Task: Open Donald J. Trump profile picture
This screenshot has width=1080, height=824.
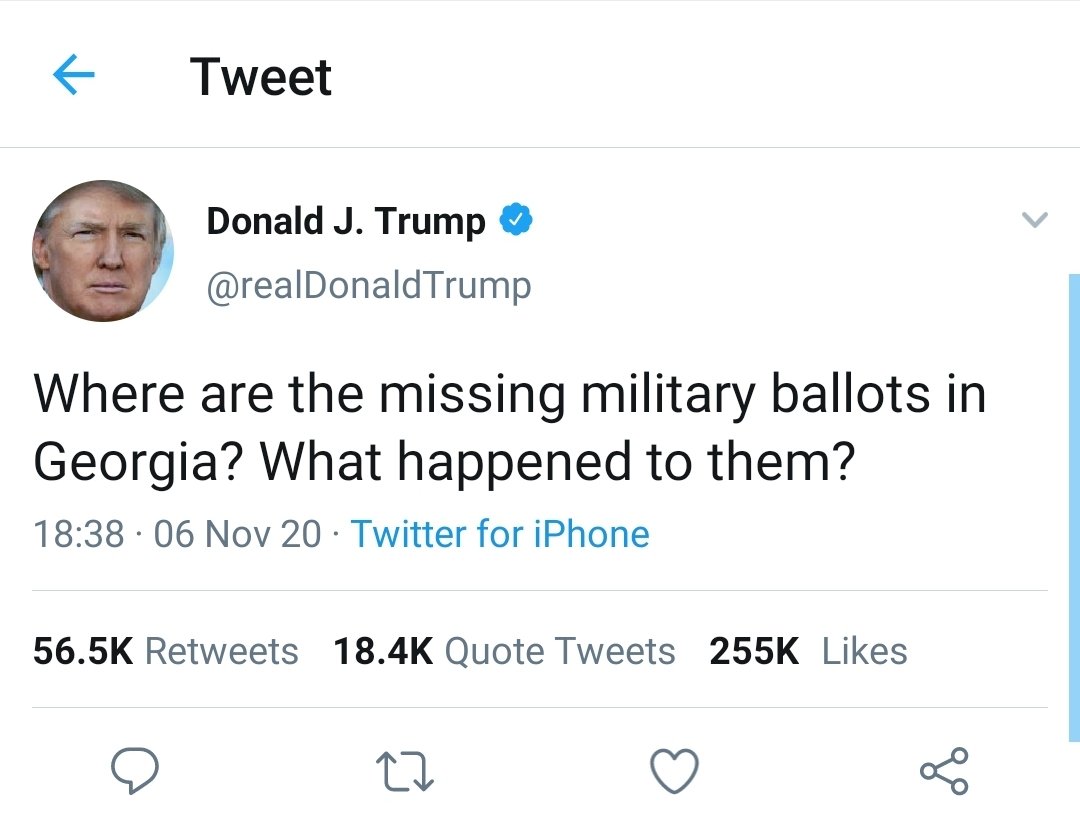Action: (103, 251)
